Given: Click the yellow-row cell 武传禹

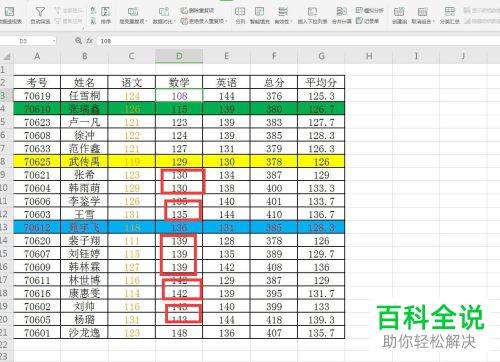Looking at the screenshot, I should (x=84, y=162).
